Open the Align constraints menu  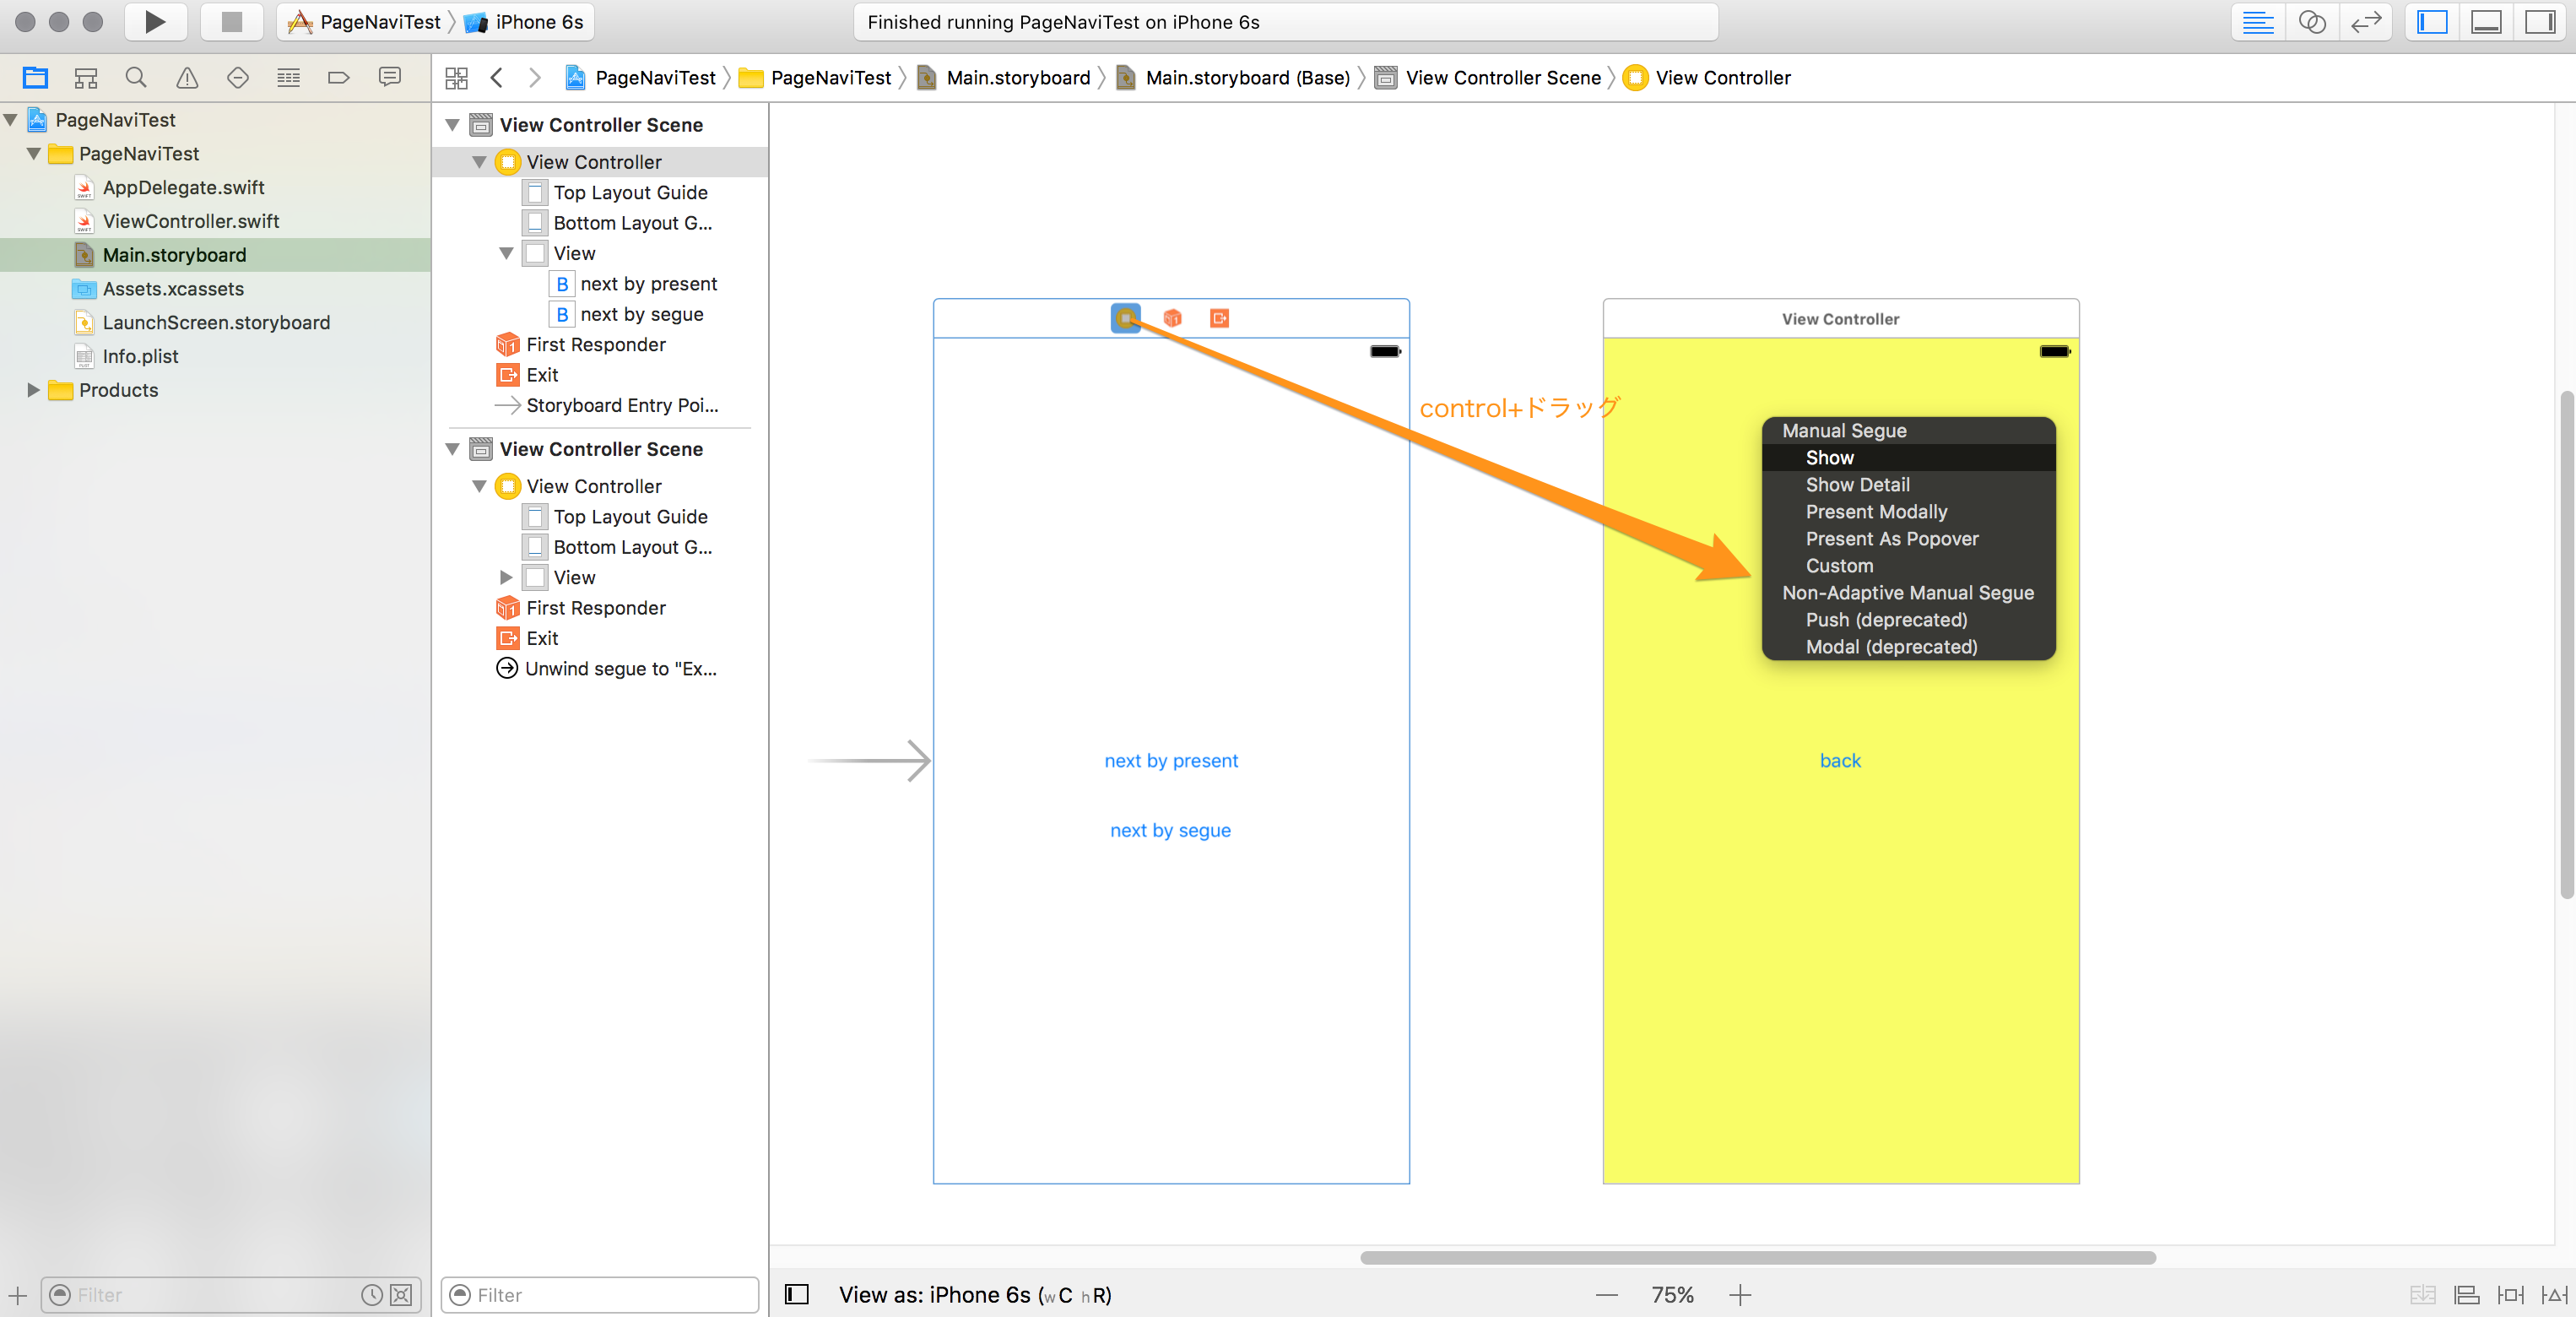pyautogui.click(x=2467, y=1295)
